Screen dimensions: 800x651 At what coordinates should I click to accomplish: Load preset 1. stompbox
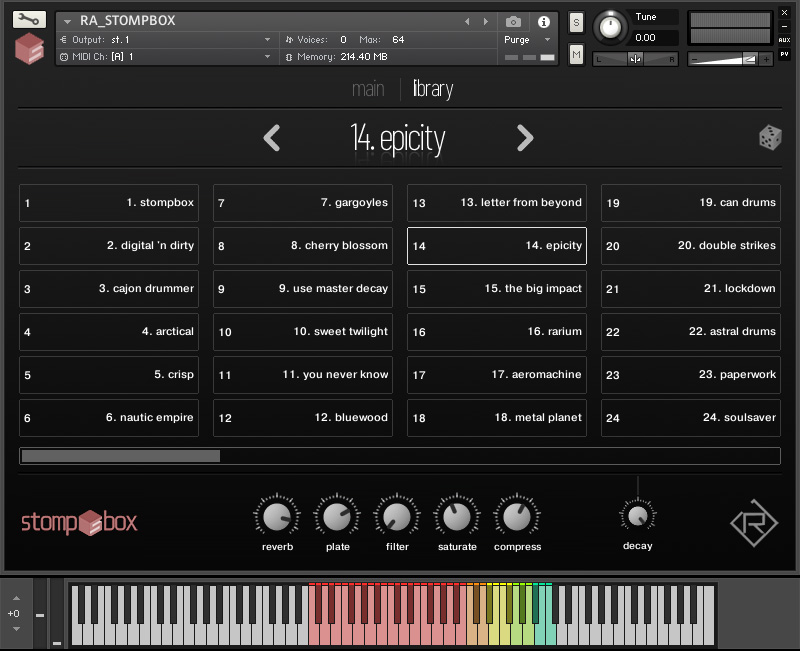(x=109, y=203)
